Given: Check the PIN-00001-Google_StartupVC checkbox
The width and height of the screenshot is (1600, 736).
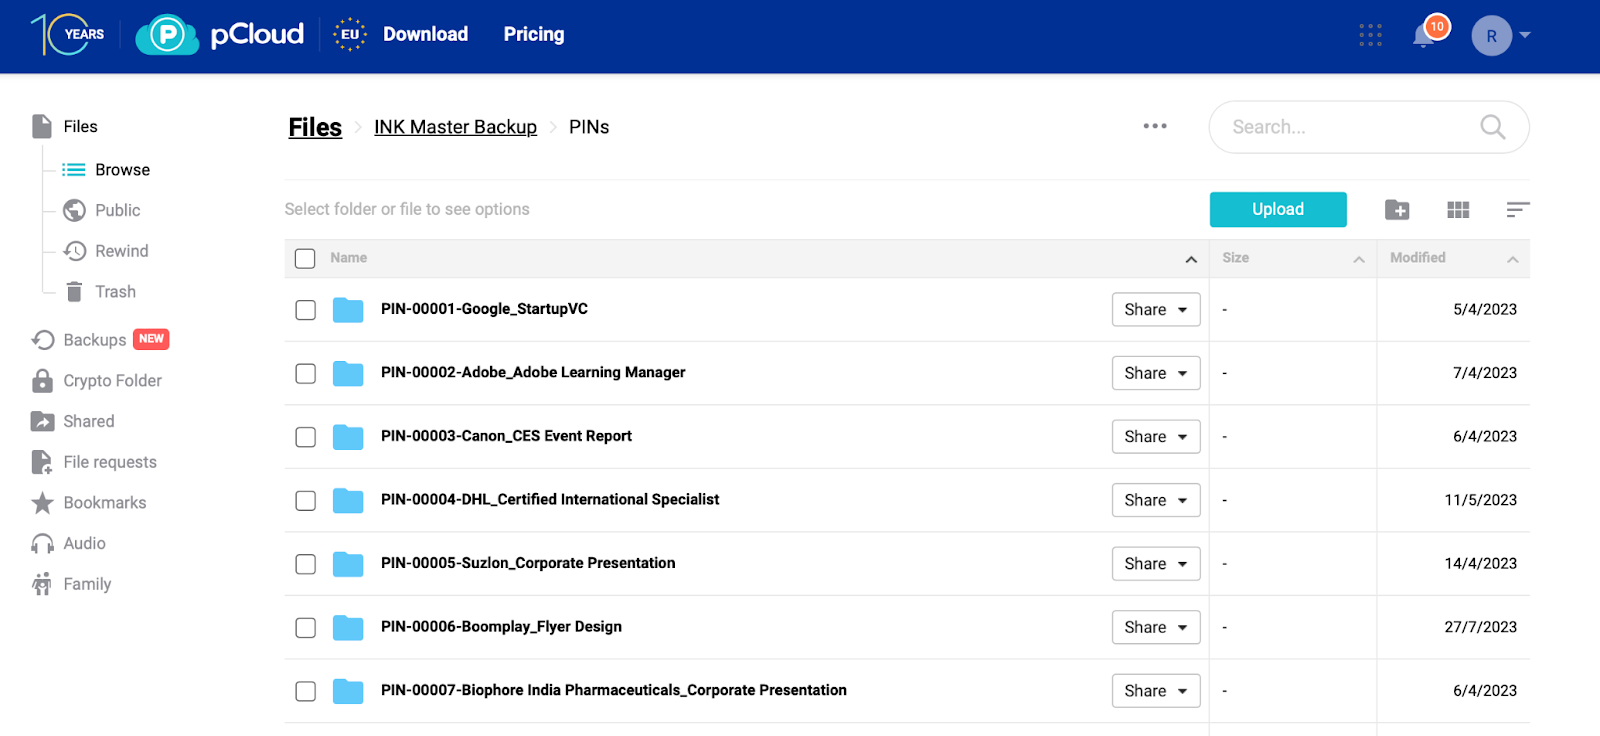Looking at the screenshot, I should (x=305, y=310).
